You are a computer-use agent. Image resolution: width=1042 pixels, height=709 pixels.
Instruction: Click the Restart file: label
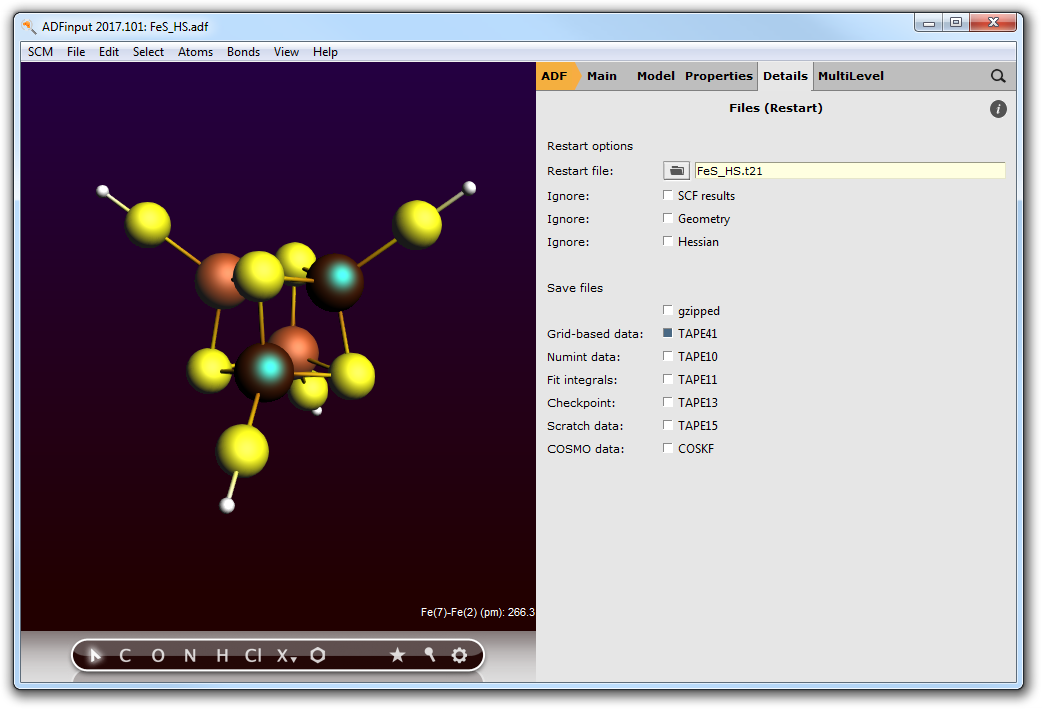click(580, 171)
